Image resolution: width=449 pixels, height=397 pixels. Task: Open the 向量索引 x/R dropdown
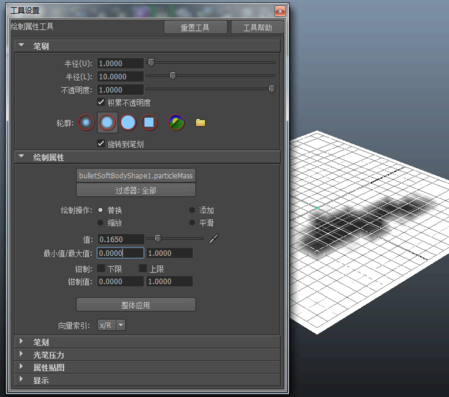[111, 325]
